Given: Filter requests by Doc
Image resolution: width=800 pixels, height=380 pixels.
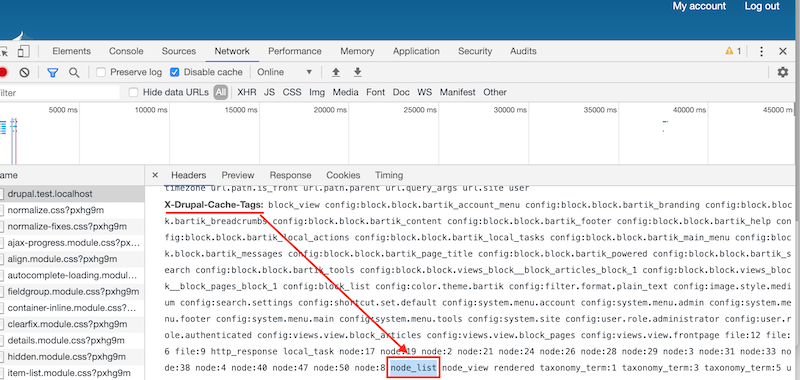Looking at the screenshot, I should [401, 92].
